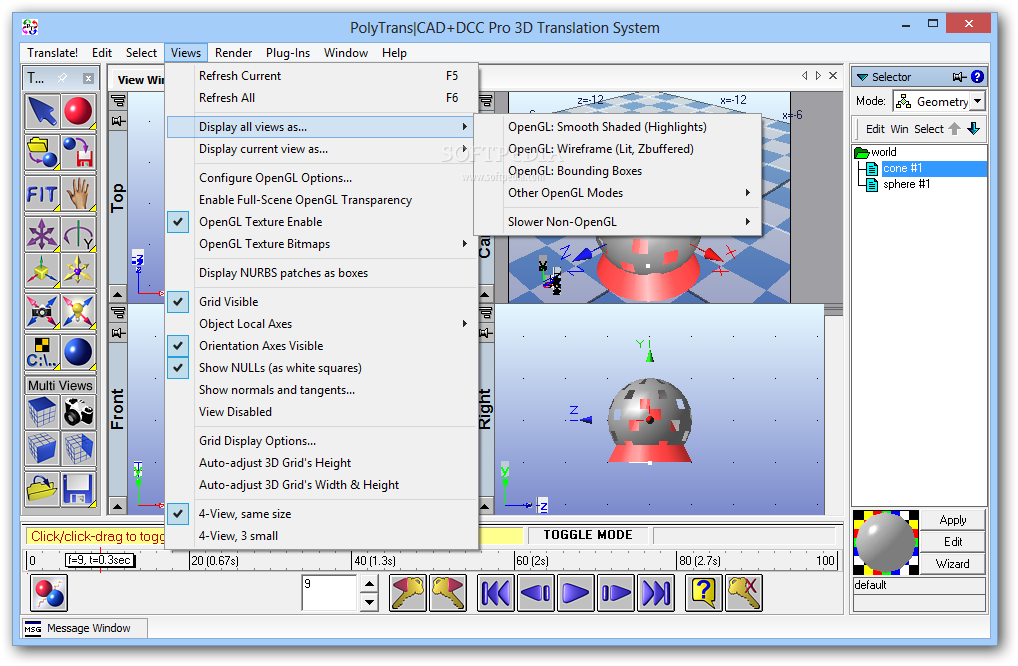Click the purple snowflake axes tool

(42, 234)
